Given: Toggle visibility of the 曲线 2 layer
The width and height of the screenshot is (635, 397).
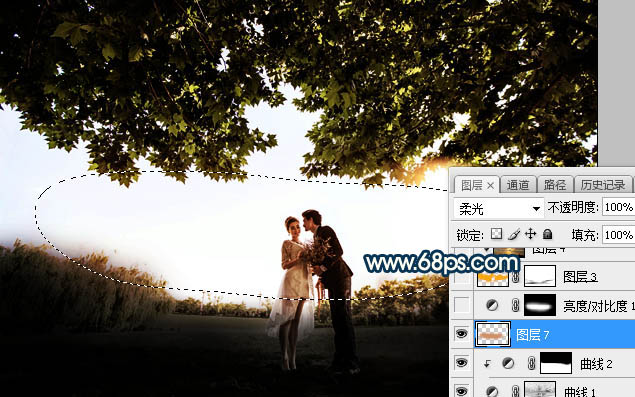Looking at the screenshot, I should point(462,363).
